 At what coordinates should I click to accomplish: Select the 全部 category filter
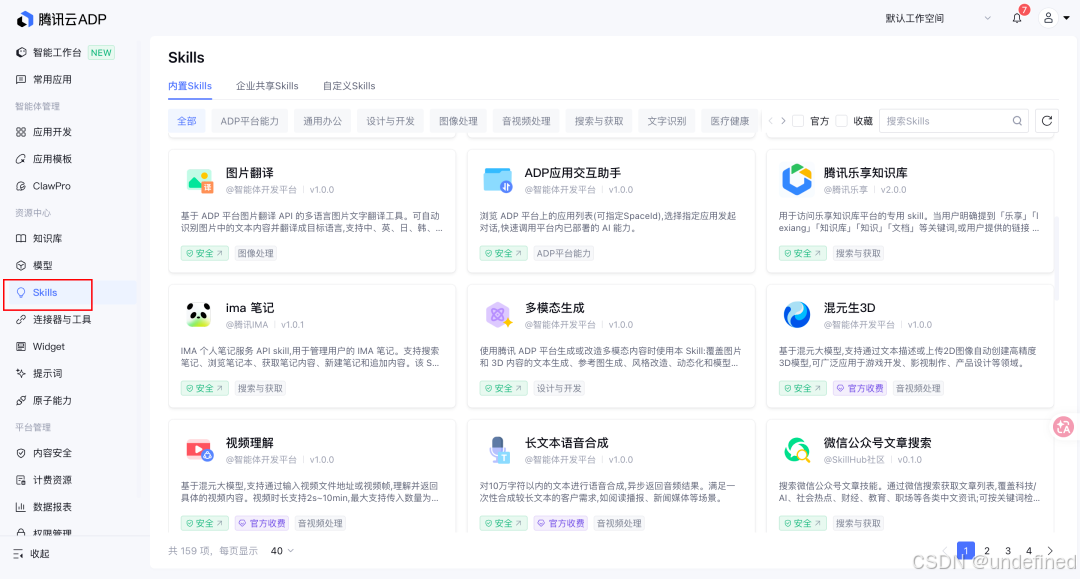(x=187, y=121)
